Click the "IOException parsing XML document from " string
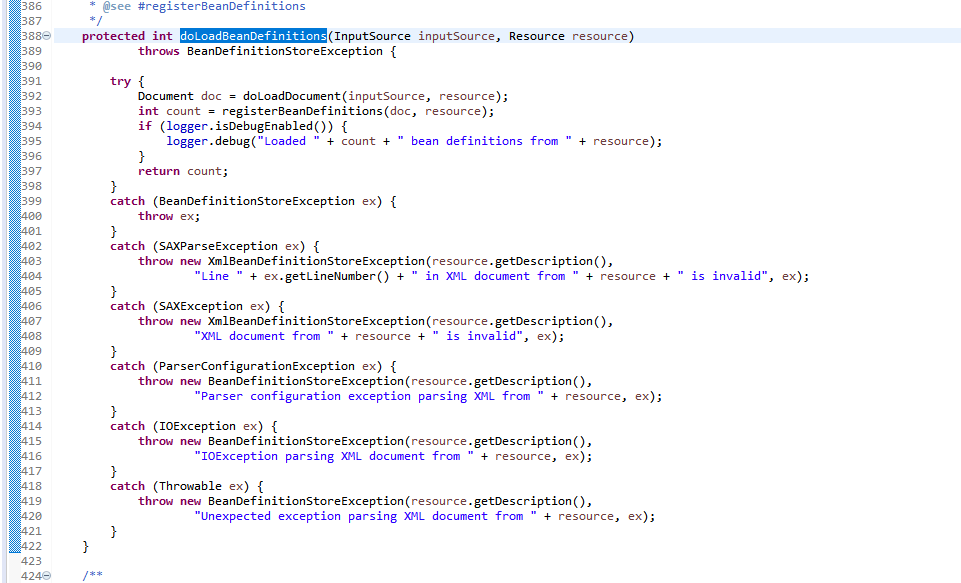This screenshot has width=961, height=583. pos(334,457)
